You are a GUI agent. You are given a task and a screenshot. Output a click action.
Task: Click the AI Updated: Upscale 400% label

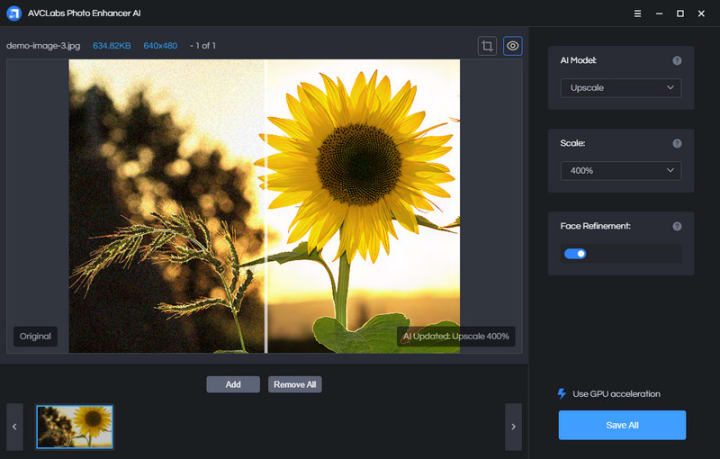(456, 336)
